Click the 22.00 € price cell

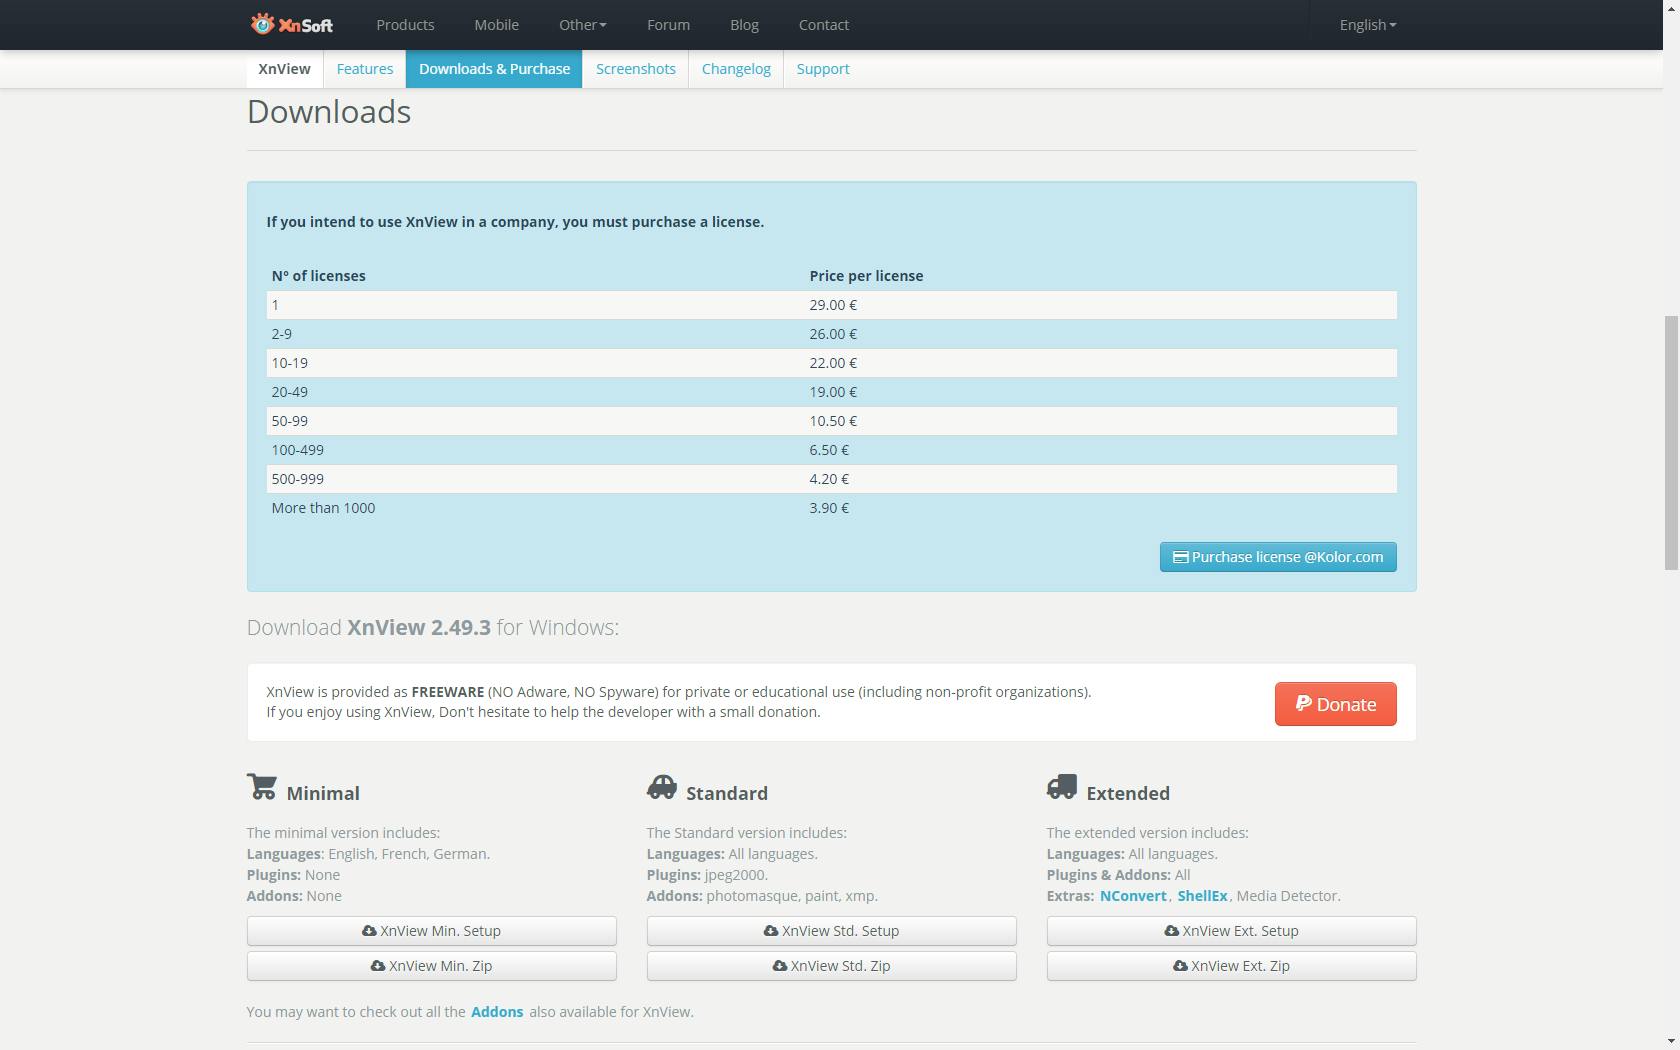1100,363
